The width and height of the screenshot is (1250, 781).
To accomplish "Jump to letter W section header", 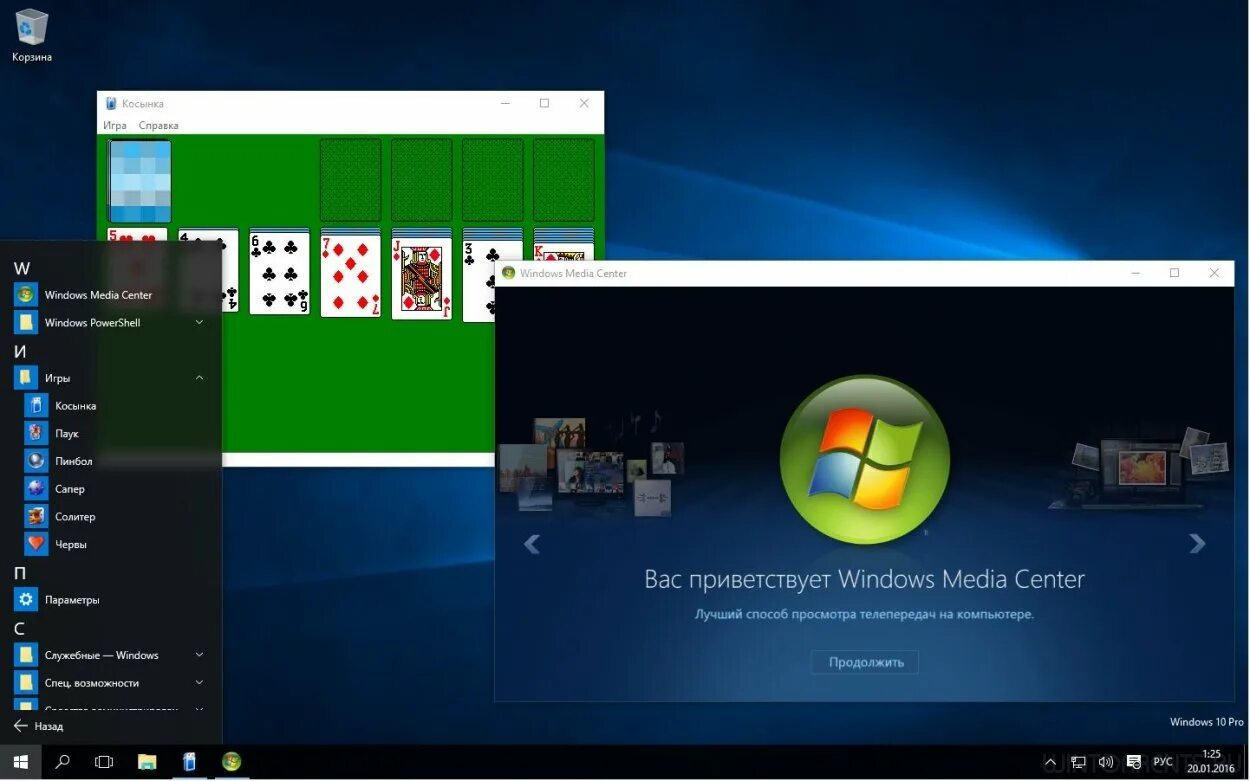I will click(x=22, y=268).
